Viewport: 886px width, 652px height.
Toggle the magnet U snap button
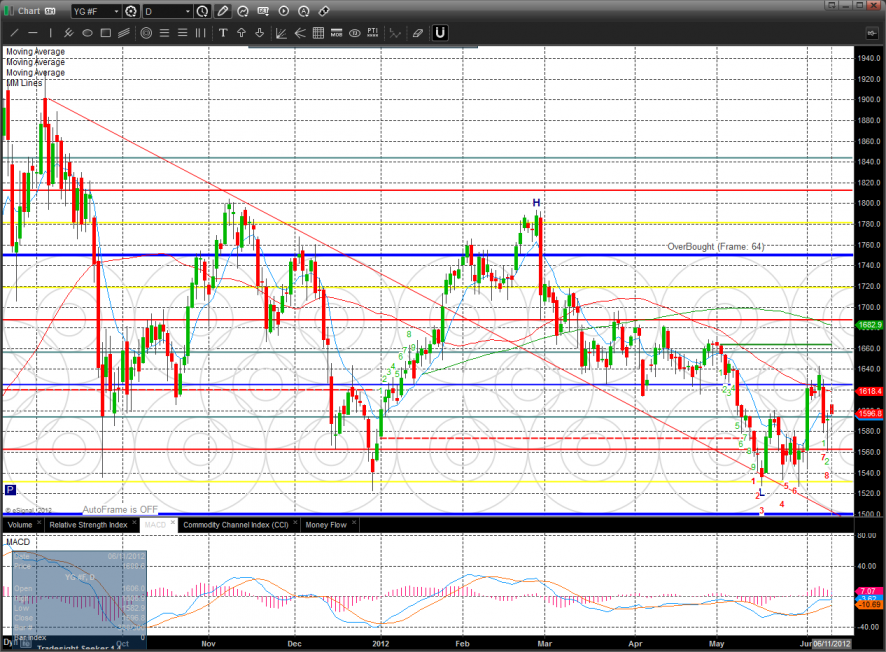point(440,33)
